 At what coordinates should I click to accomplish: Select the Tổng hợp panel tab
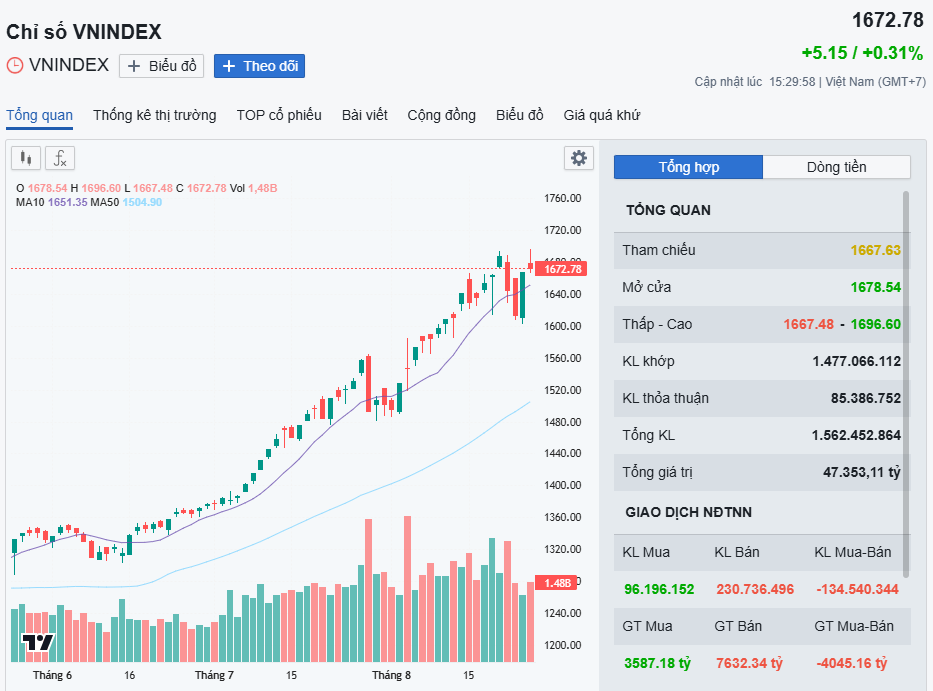tap(688, 167)
